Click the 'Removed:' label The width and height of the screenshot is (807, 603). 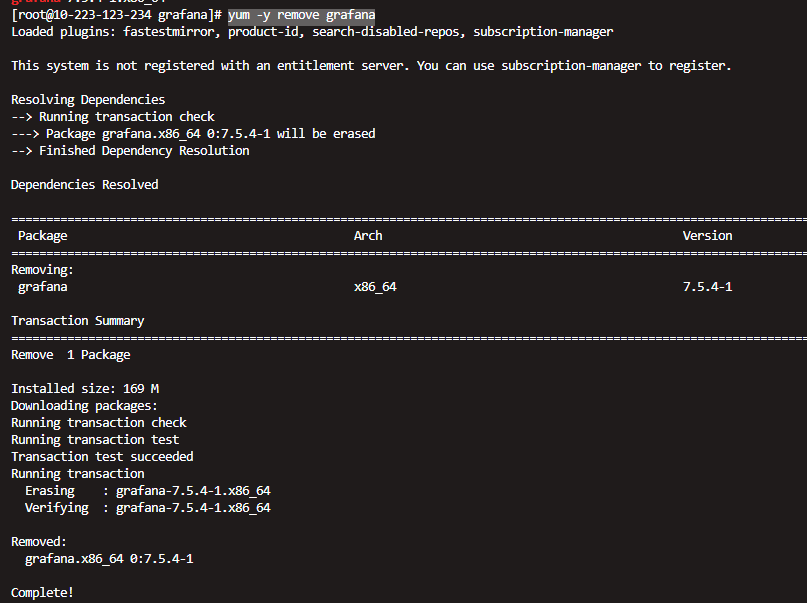point(39,541)
